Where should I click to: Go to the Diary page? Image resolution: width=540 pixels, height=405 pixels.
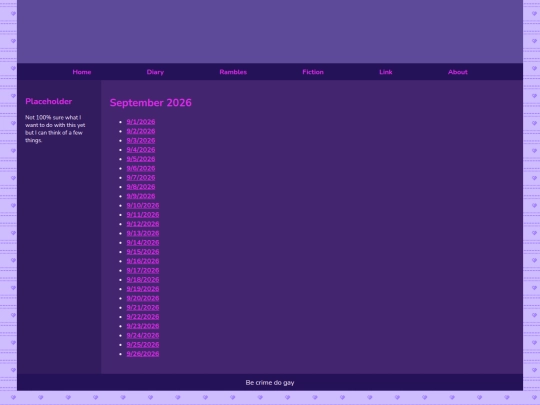155,72
